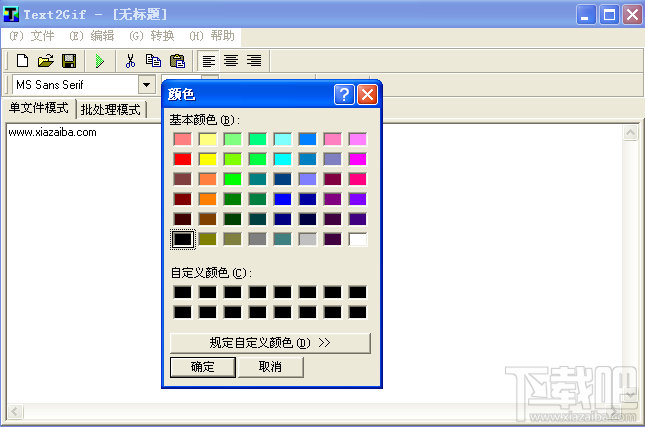Click the Copy icon in toolbar
Image resolution: width=645 pixels, height=427 pixels.
coord(153,61)
